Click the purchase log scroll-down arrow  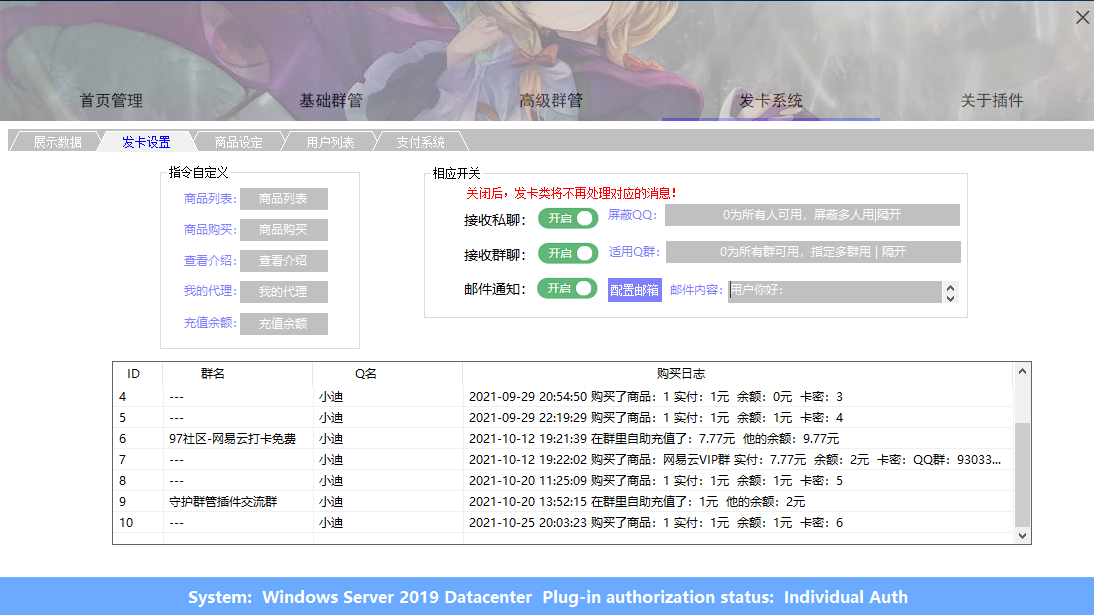click(x=1022, y=535)
